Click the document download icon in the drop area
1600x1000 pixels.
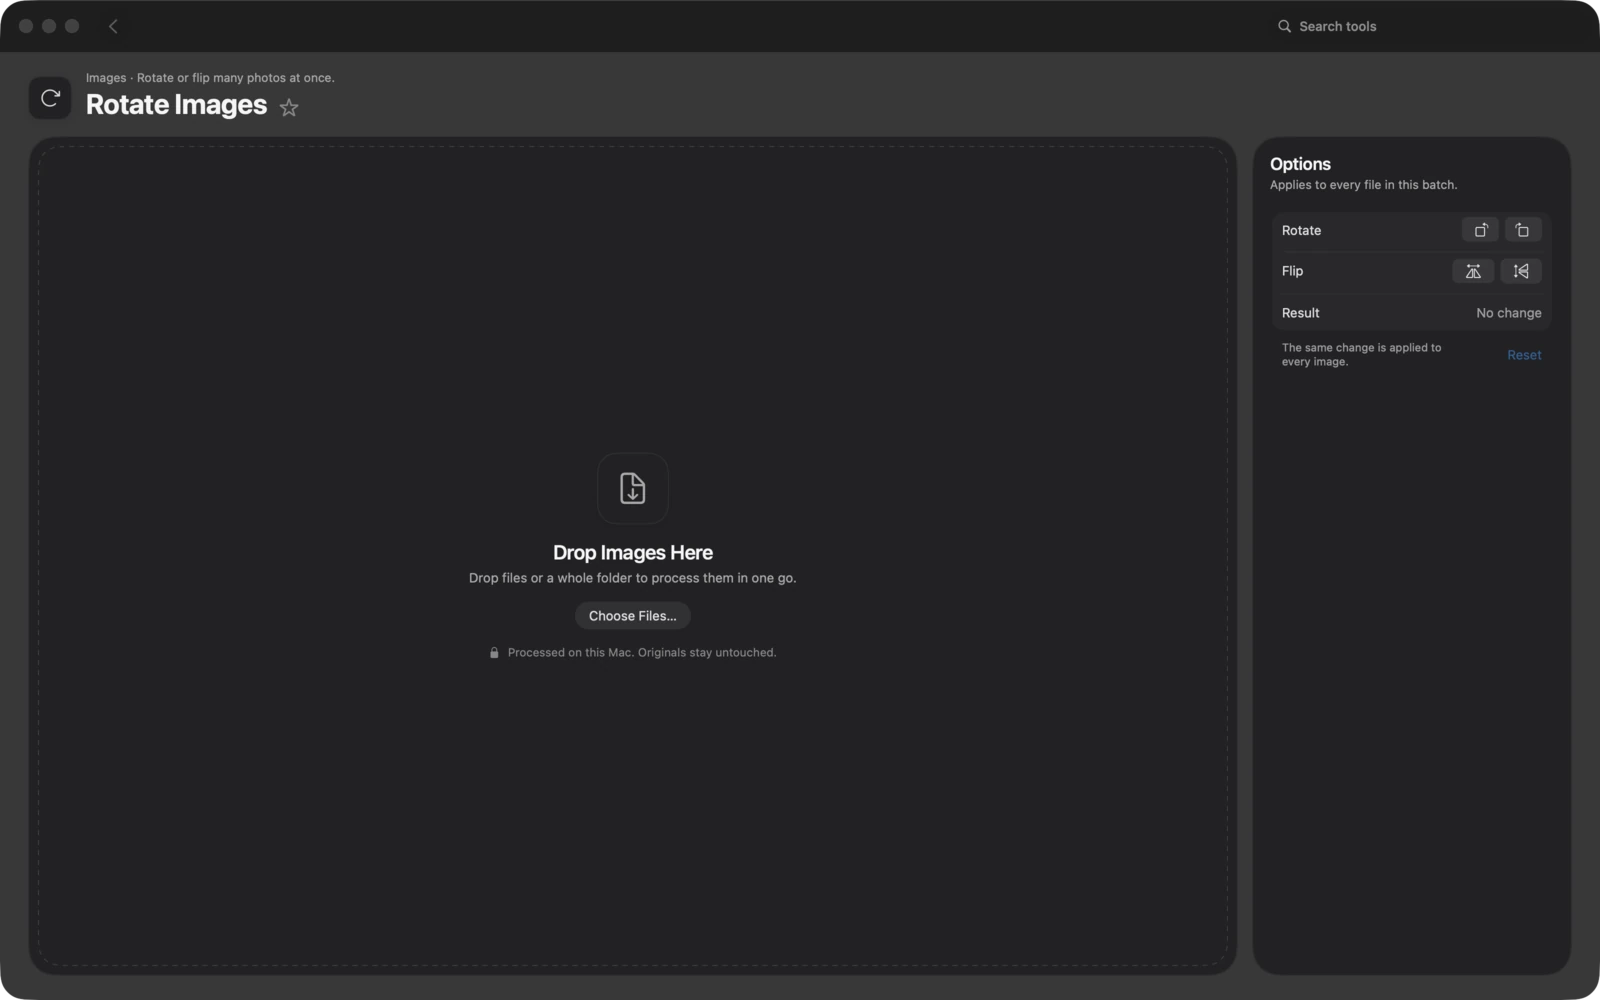click(633, 488)
